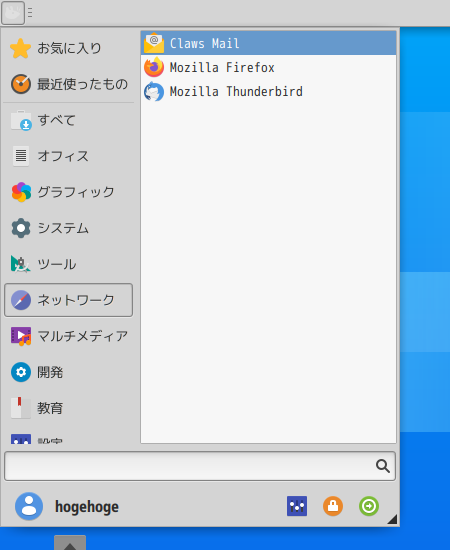The height and width of the screenshot is (550, 450).
Task: Click the magnifier search icon
Action: pyautogui.click(x=383, y=466)
